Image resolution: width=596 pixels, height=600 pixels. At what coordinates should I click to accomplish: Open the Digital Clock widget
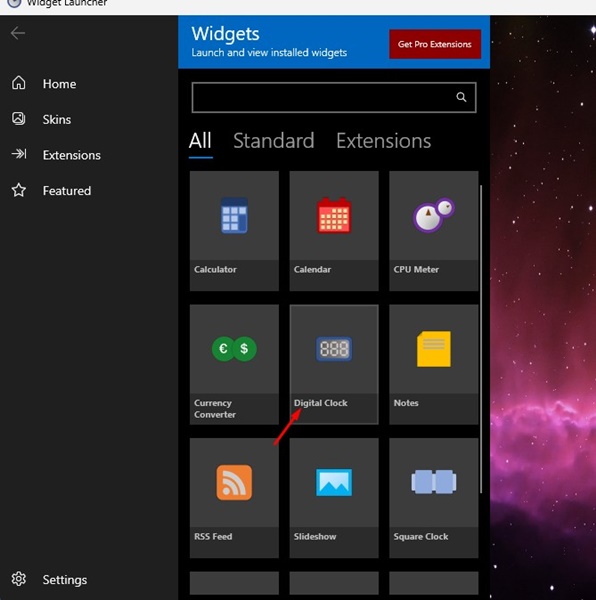pyautogui.click(x=334, y=364)
